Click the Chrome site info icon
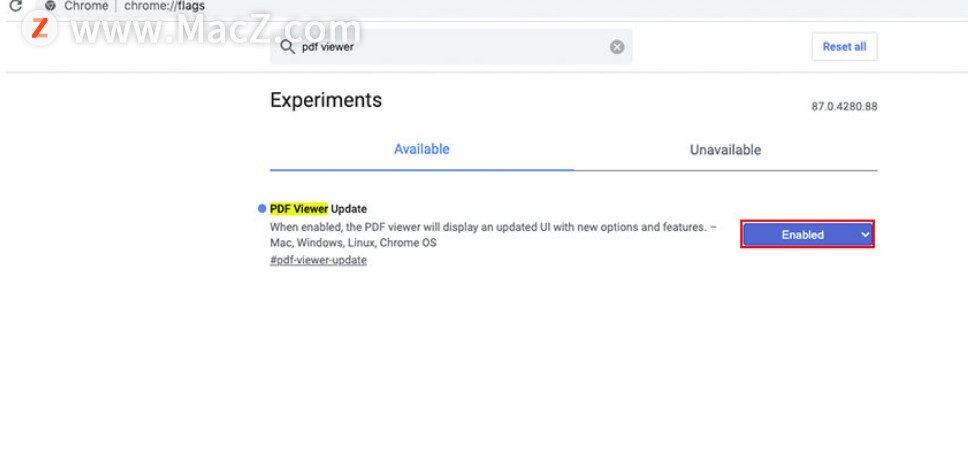This screenshot has width=971, height=468. tap(50, 6)
